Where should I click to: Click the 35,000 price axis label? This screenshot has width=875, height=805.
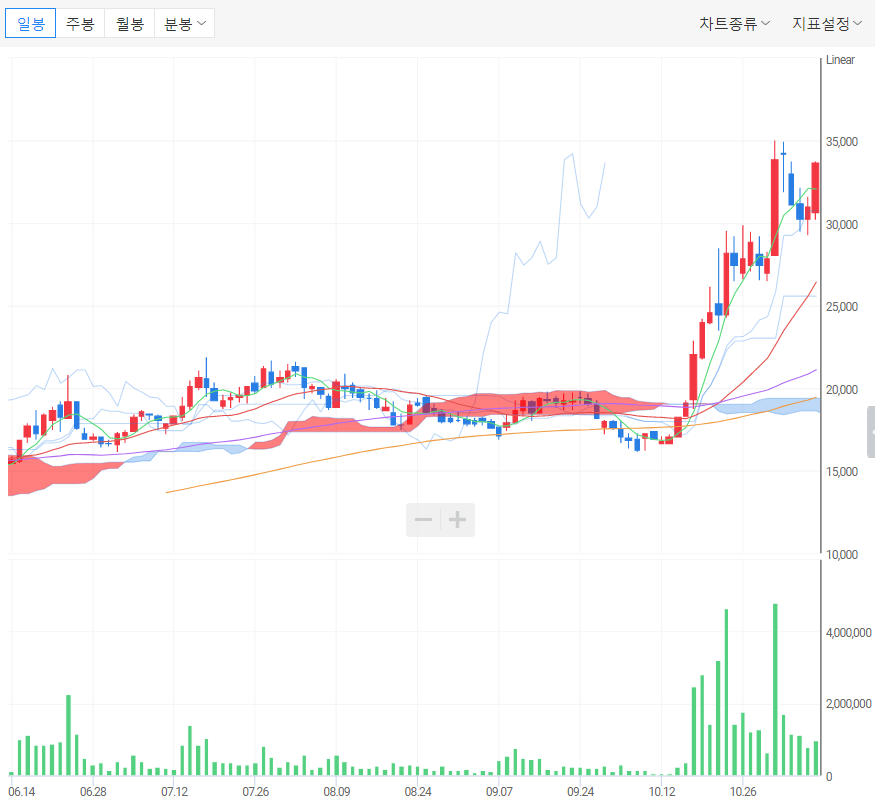coord(842,142)
